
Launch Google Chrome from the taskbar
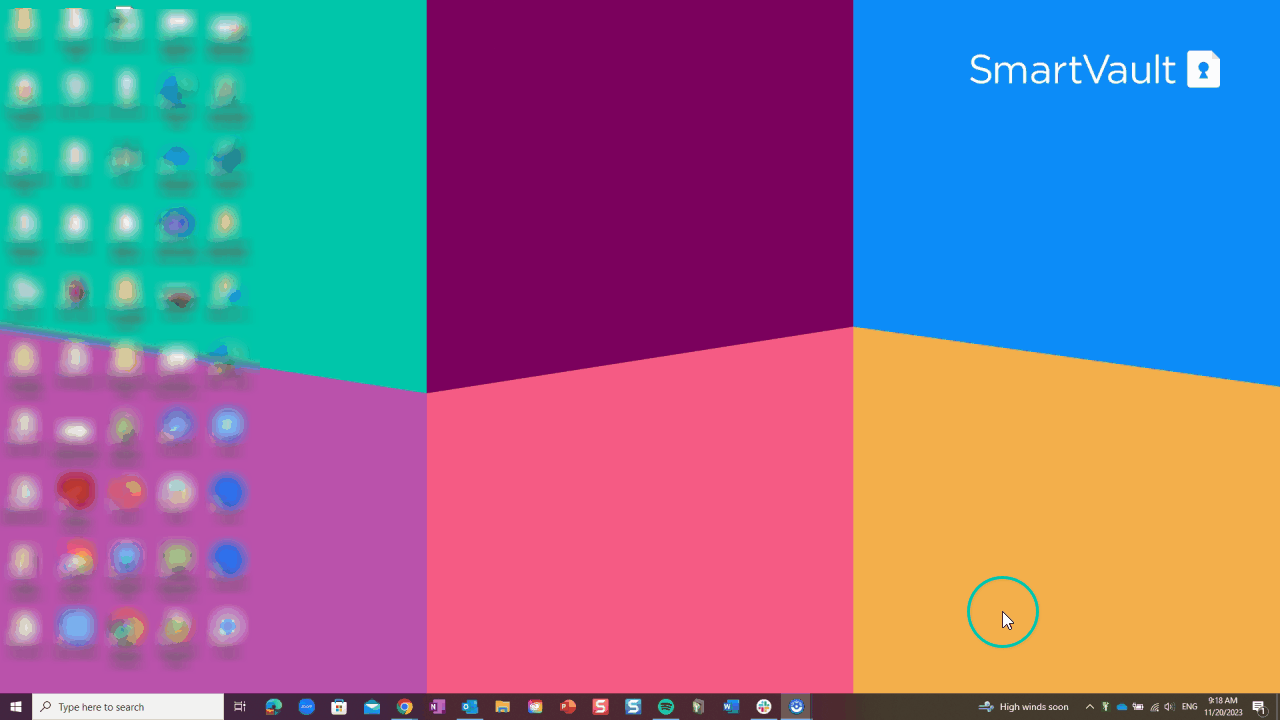pyautogui.click(x=404, y=707)
